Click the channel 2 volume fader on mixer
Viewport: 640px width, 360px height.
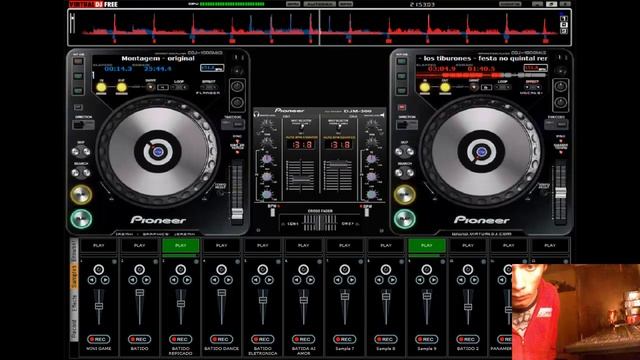(x=338, y=164)
